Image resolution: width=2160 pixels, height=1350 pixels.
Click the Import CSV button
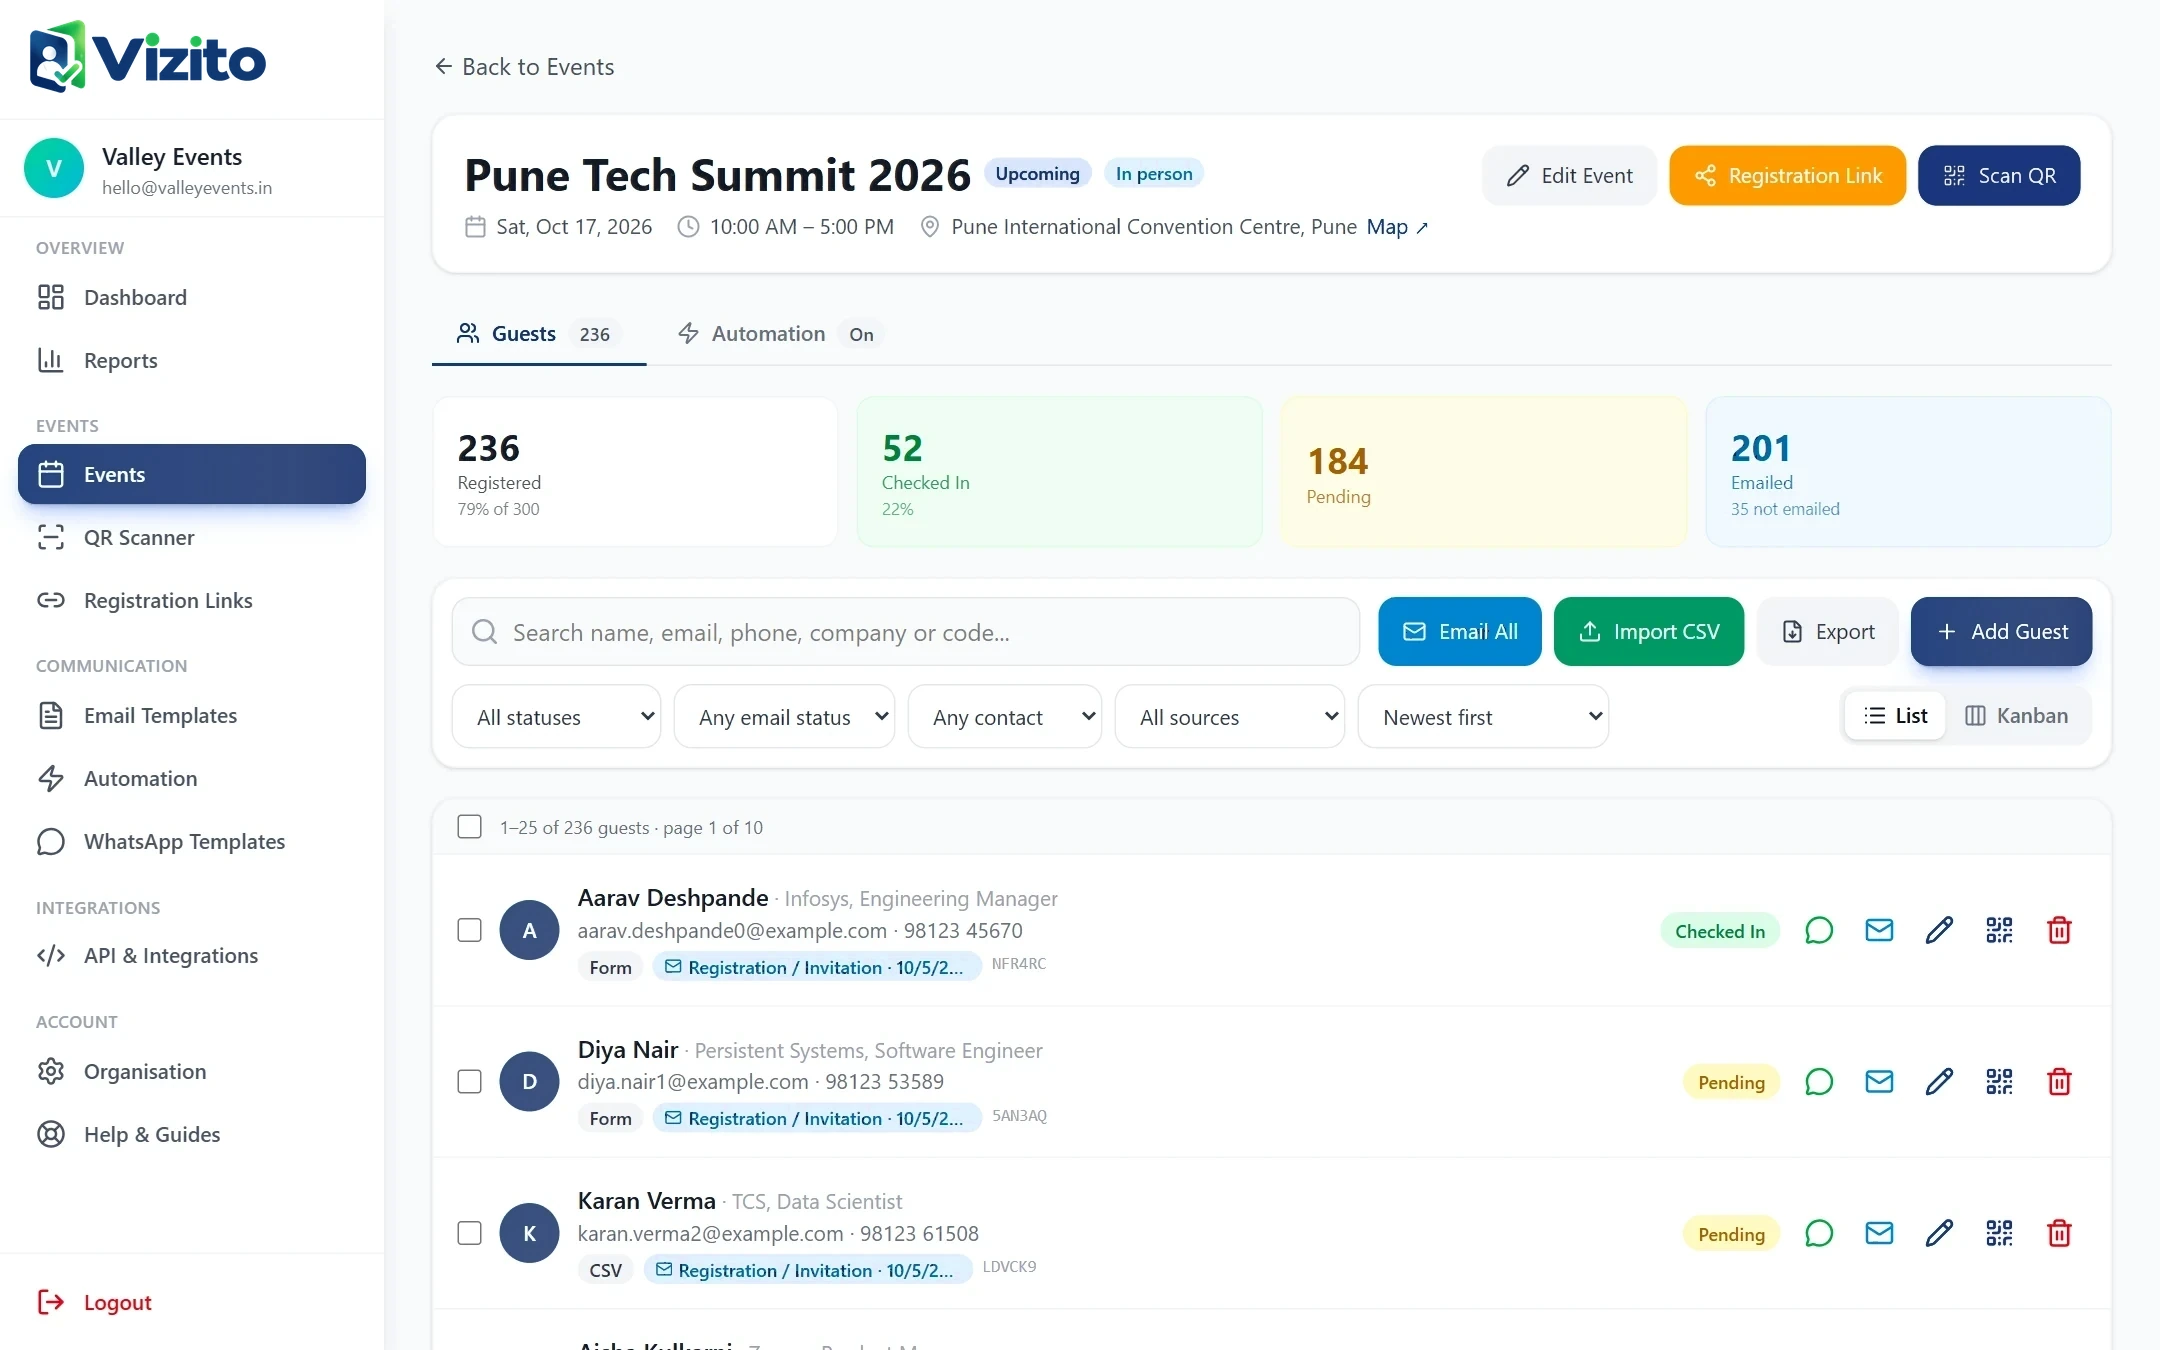click(1649, 632)
